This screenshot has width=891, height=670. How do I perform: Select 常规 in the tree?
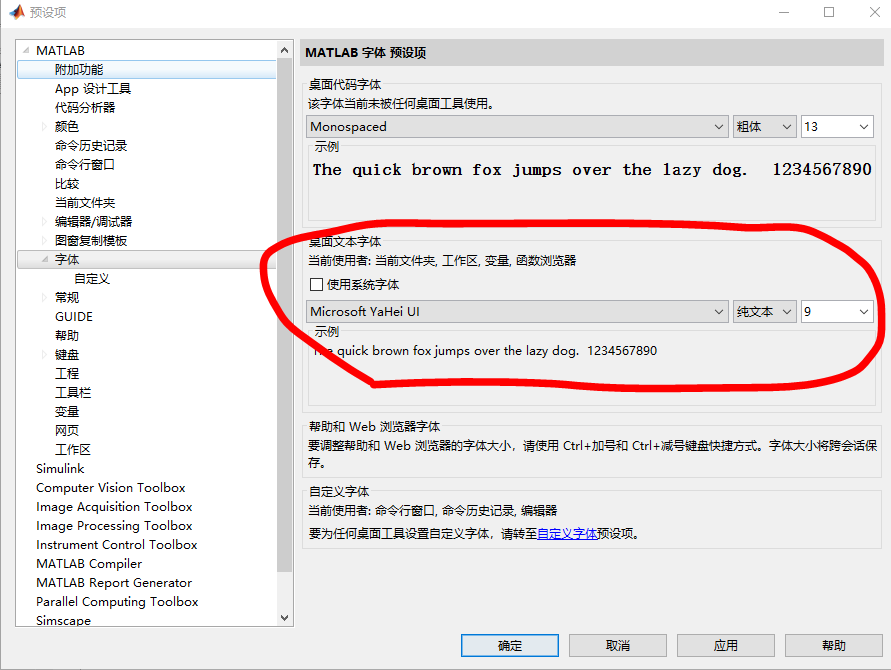pyautogui.click(x=66, y=297)
